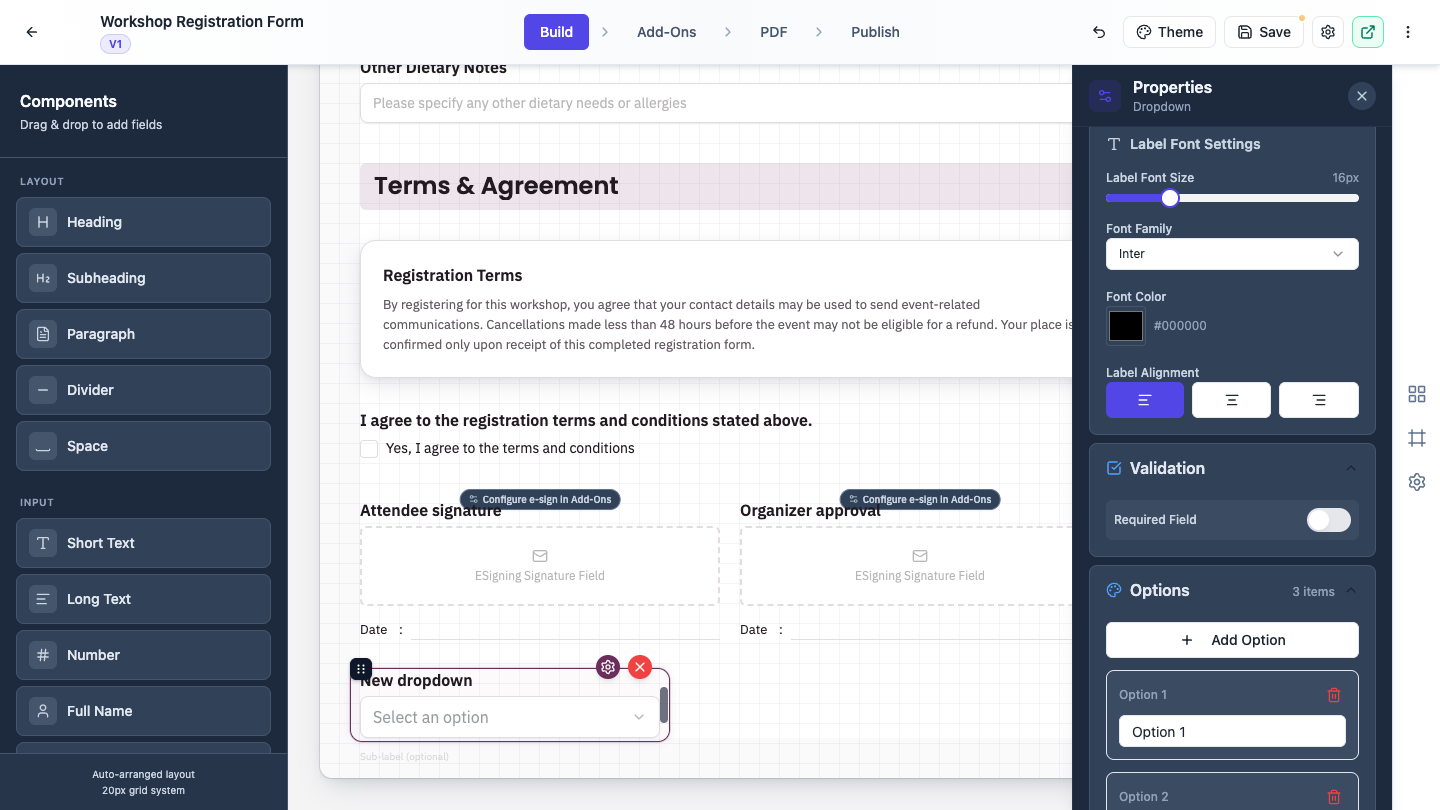The height and width of the screenshot is (810, 1440).
Task: Click the undo icon in top bar
Action: (x=1099, y=32)
